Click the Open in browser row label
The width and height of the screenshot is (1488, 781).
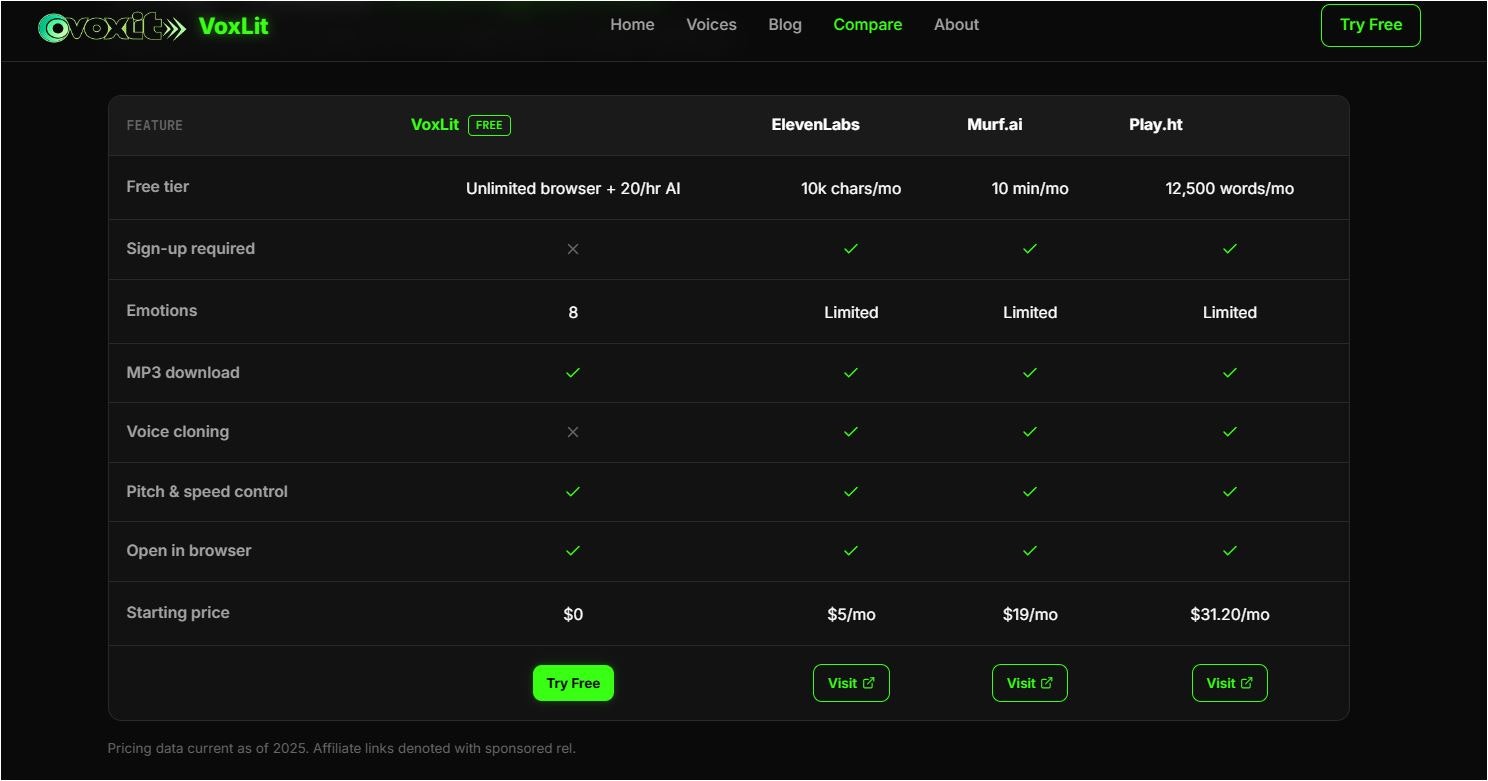[x=189, y=550]
